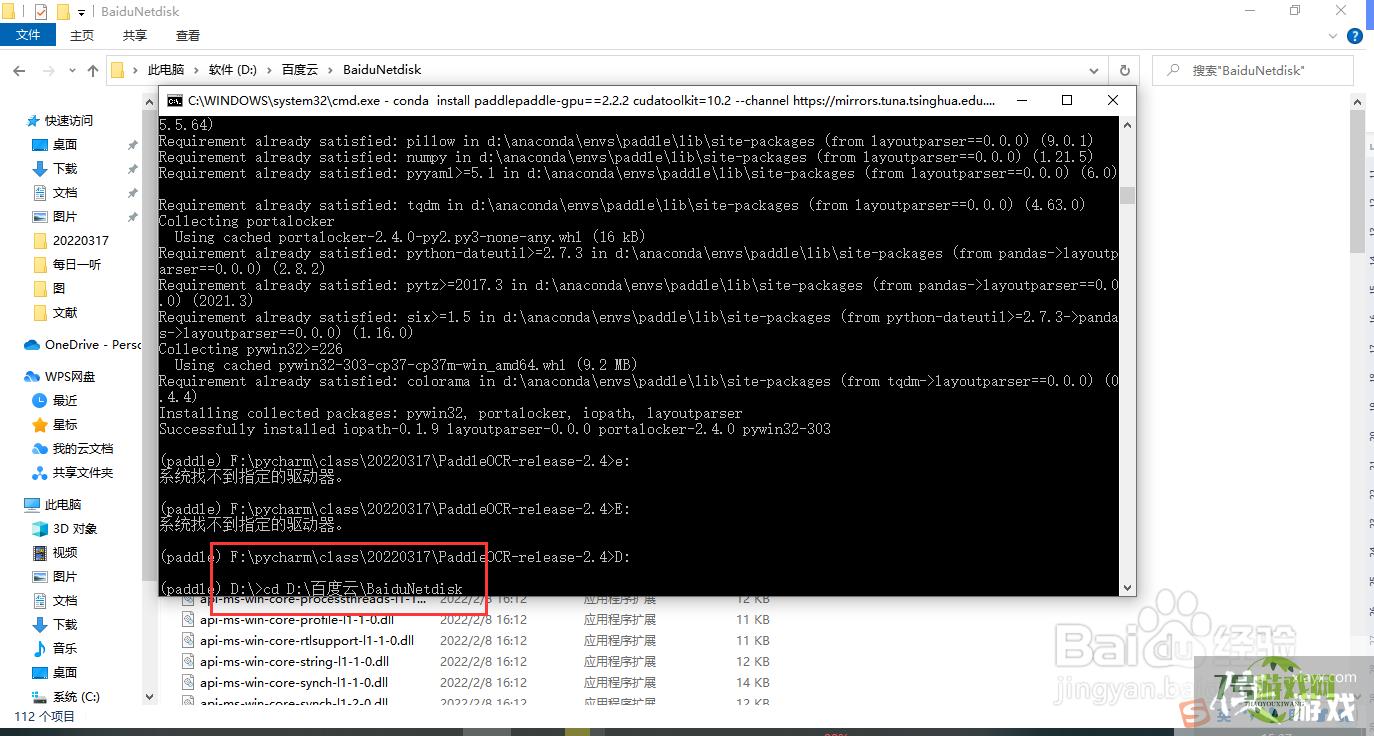Click the pin icon beside 文档 in 快速访问
1374x736 pixels.
pos(132,193)
